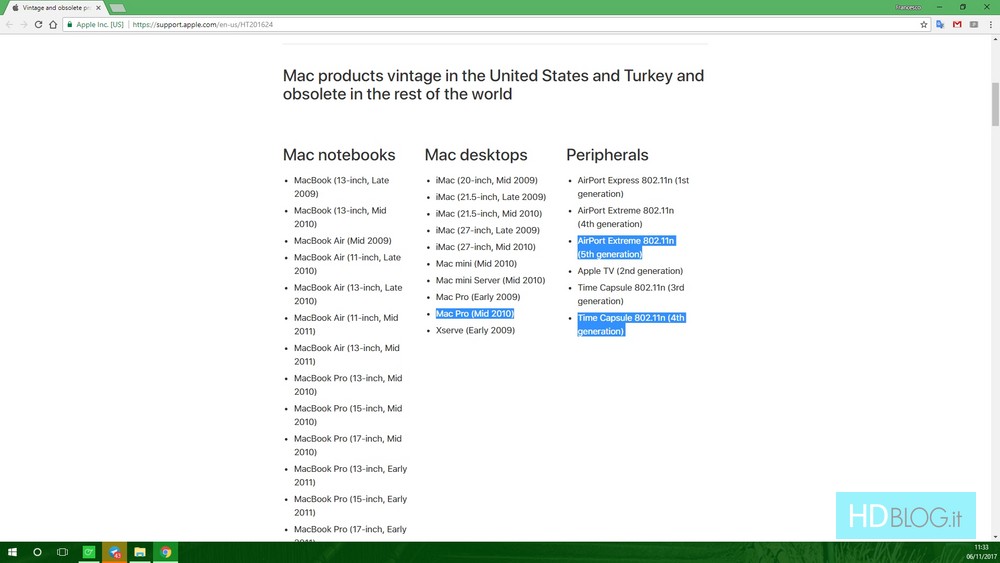Viewport: 1000px width, 563px height.
Task: Click 'MacBook Air (11-inch, Mid 2011)' item
Action: [x=346, y=324]
